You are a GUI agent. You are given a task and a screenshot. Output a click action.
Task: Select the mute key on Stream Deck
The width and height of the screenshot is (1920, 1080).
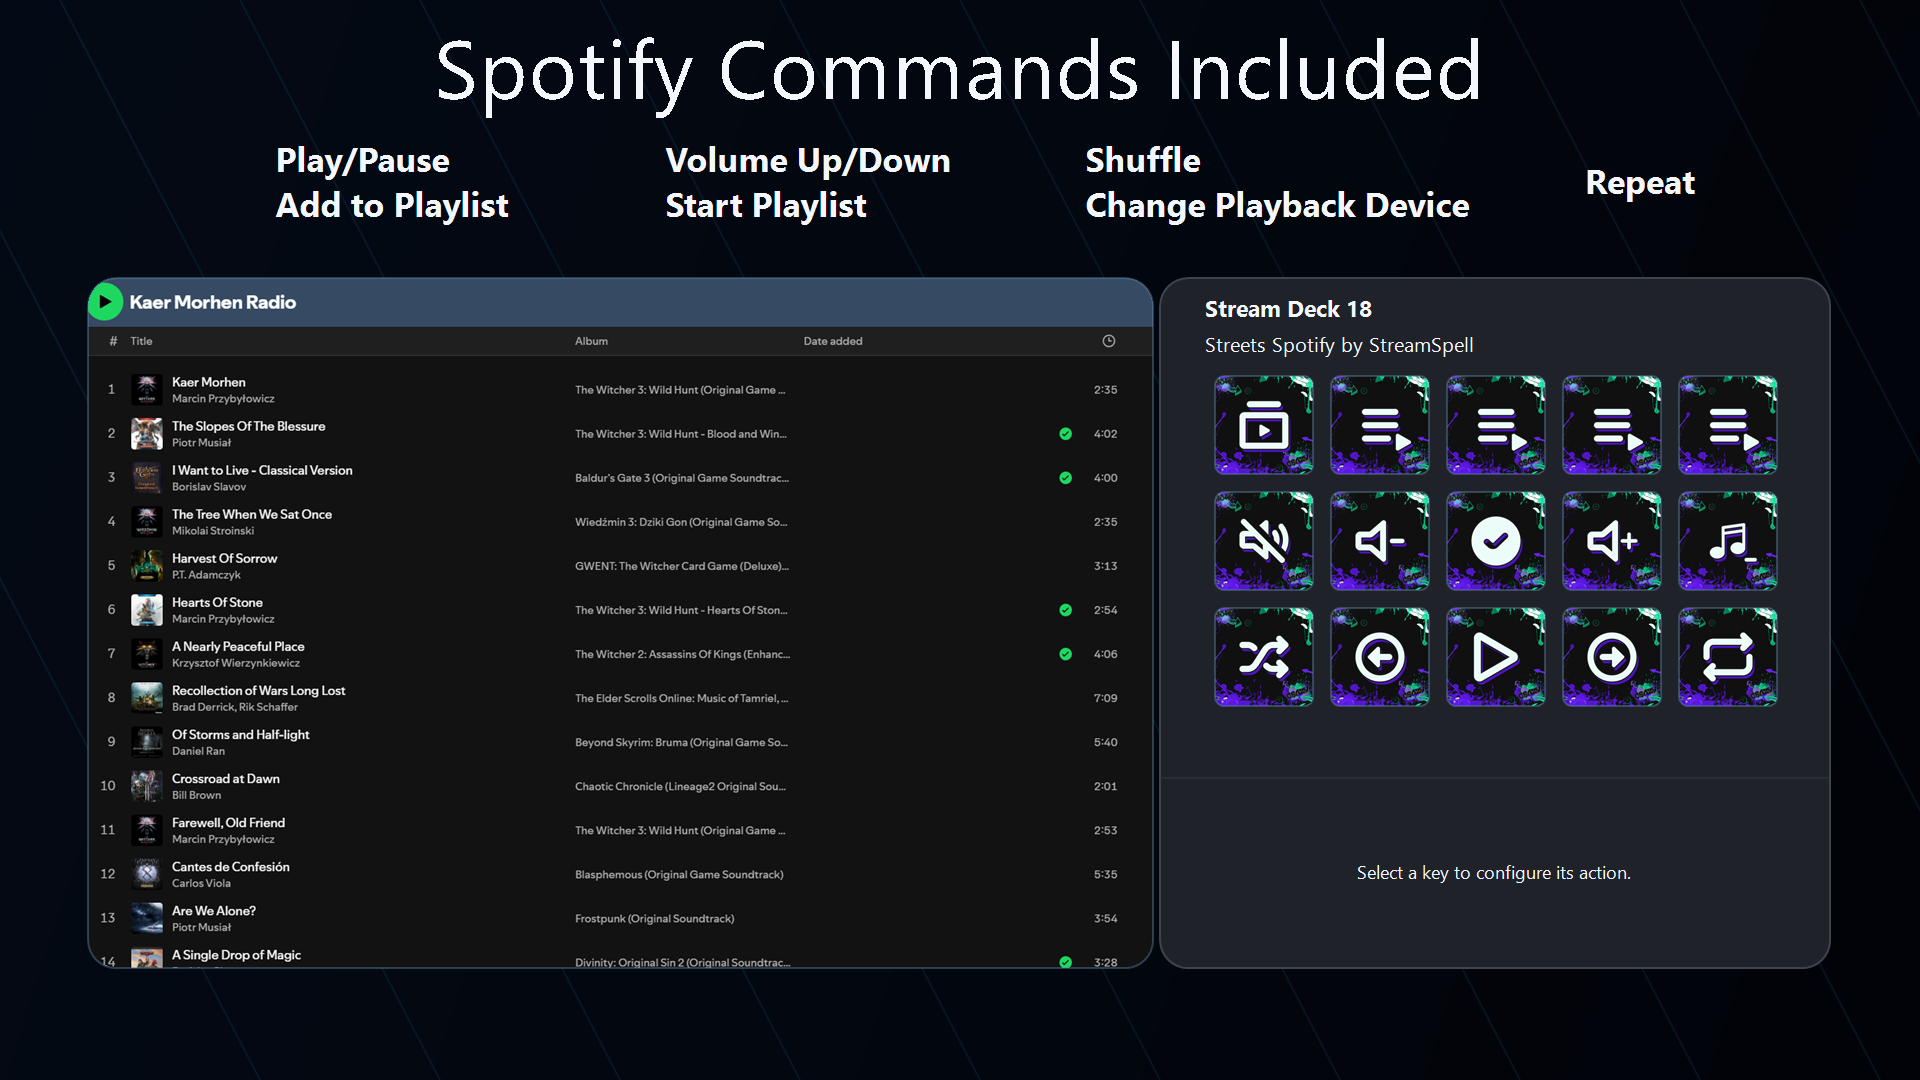[x=1264, y=541]
